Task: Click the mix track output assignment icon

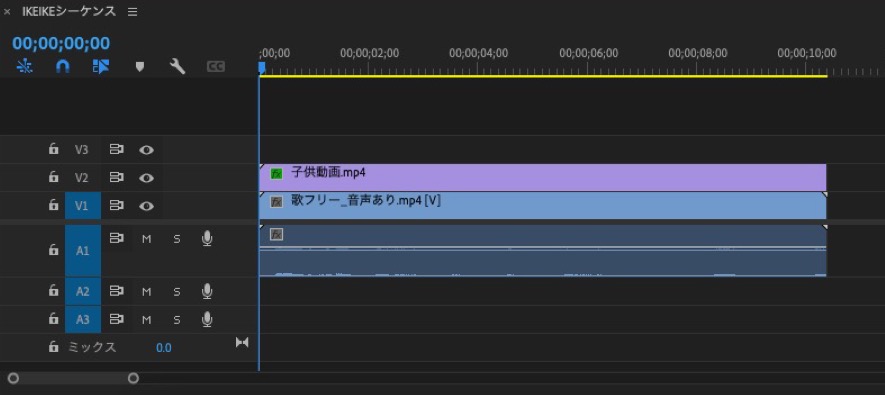Action: 242,342
